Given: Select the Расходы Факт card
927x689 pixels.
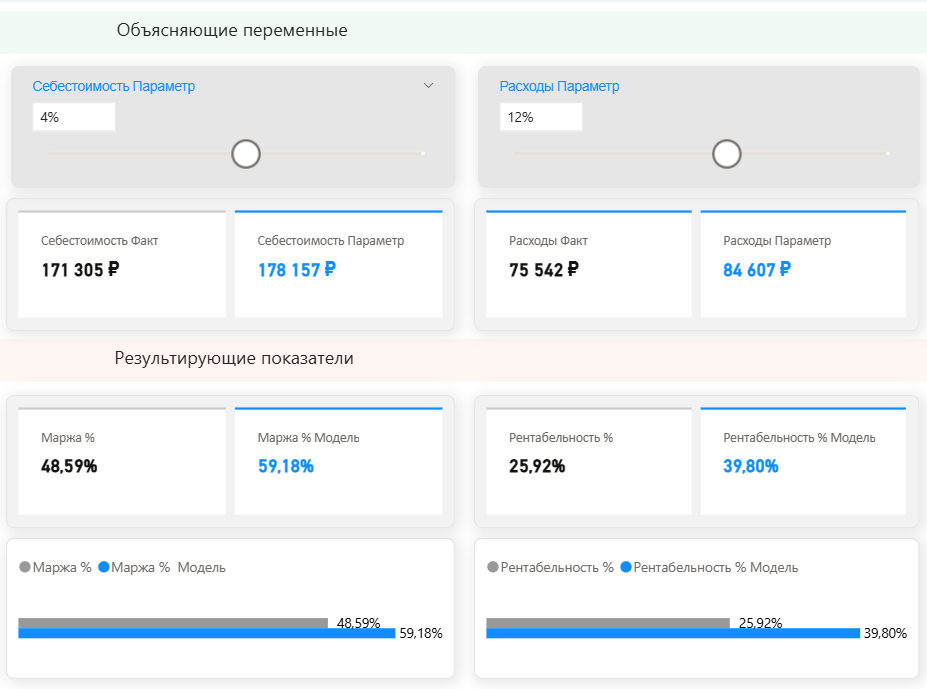Looking at the screenshot, I should click(x=589, y=264).
